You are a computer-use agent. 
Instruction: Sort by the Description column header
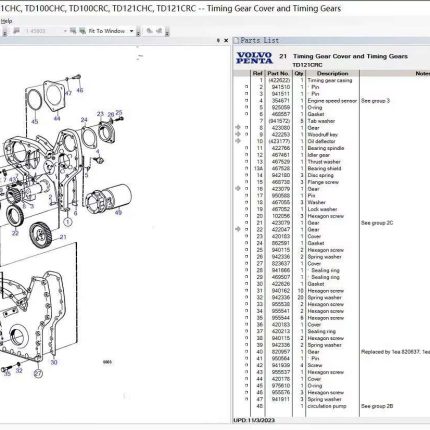click(332, 73)
